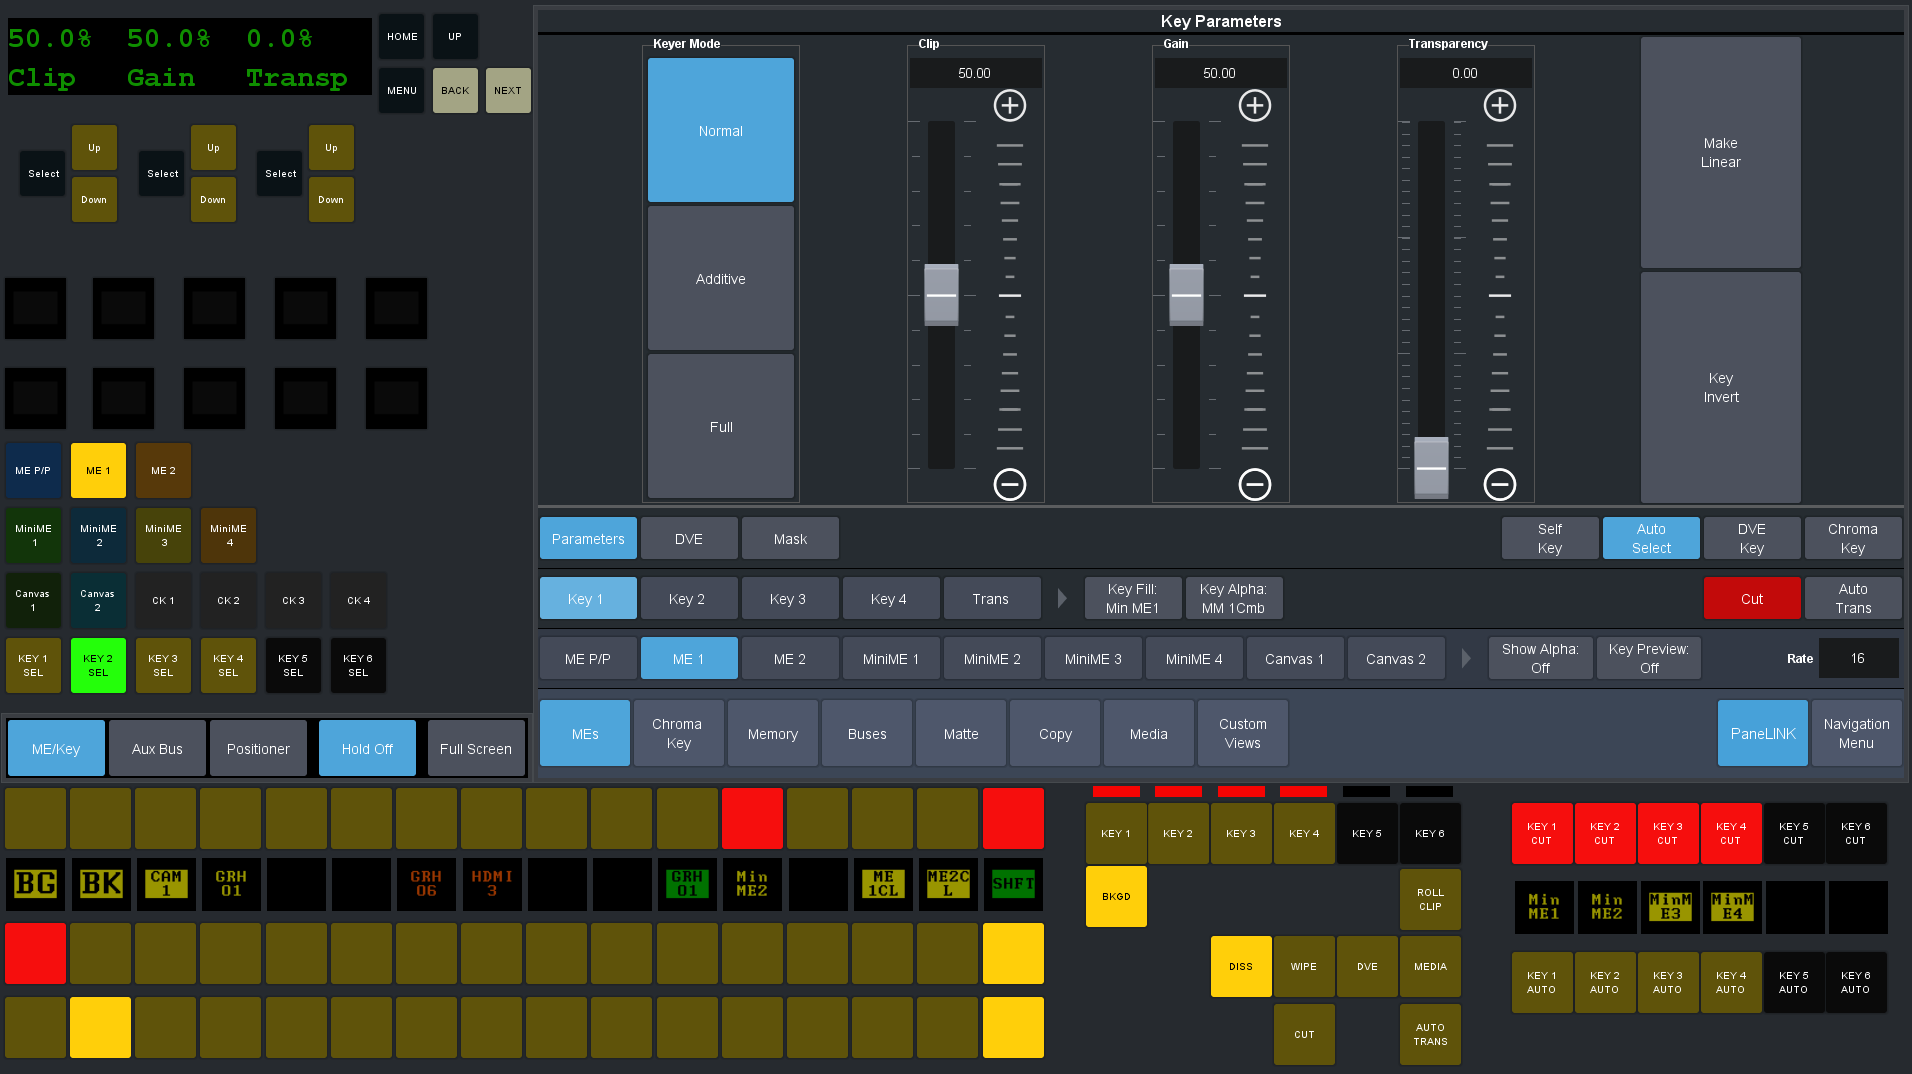
Task: Open the Matte menu tab
Action: click(x=961, y=733)
